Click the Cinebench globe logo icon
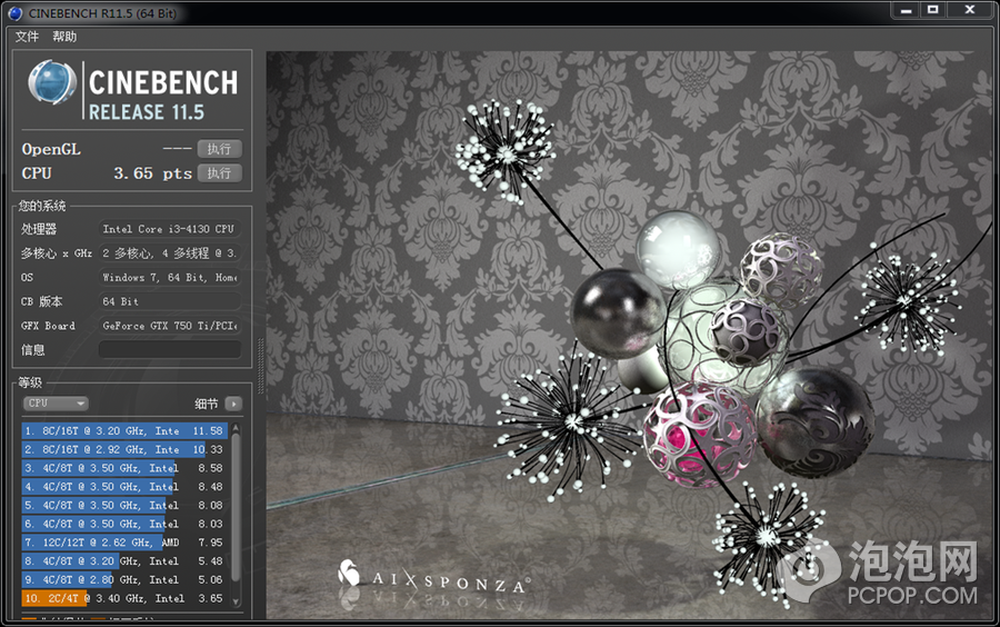1000x627 pixels. (x=51, y=83)
